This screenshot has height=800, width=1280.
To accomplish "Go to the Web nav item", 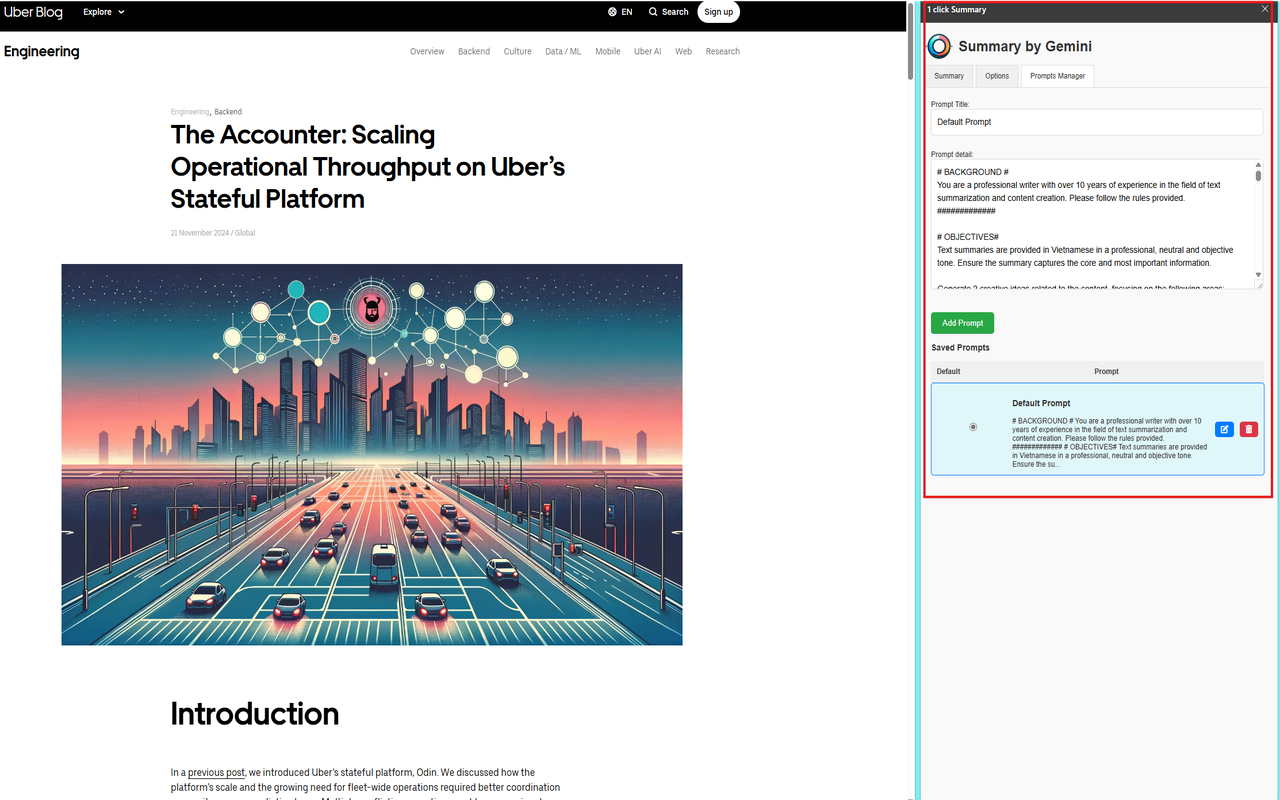I will (683, 51).
